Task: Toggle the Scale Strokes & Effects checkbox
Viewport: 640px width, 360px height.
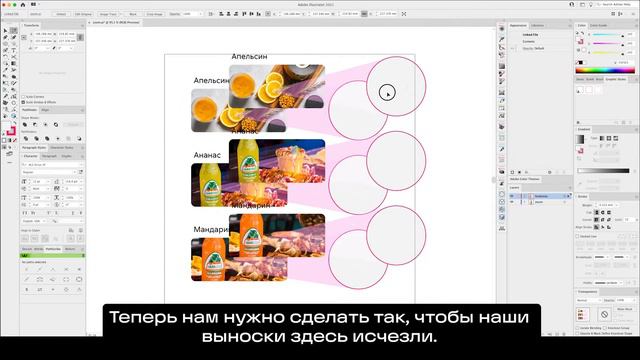Action: click(23, 102)
